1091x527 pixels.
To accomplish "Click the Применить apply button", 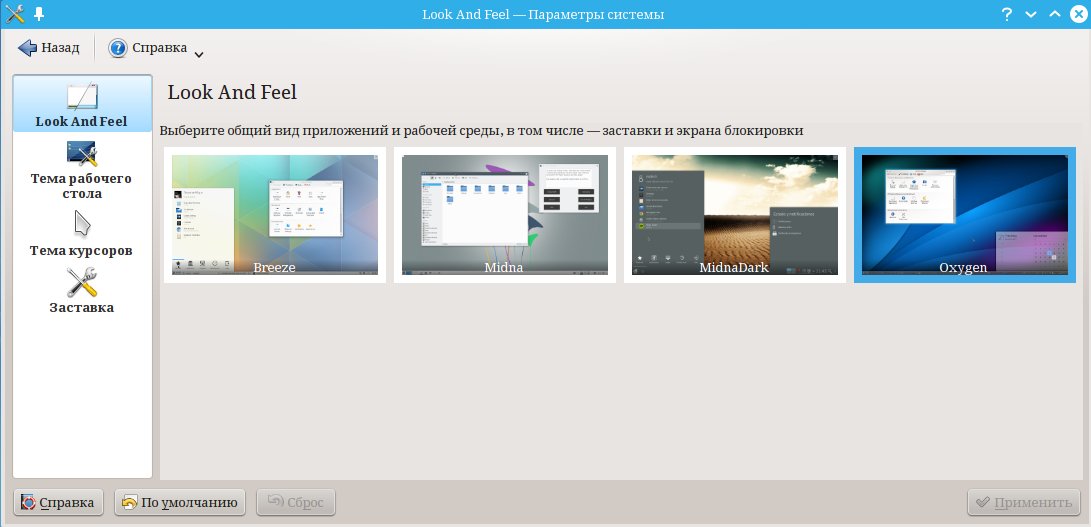I will (x=1023, y=502).
